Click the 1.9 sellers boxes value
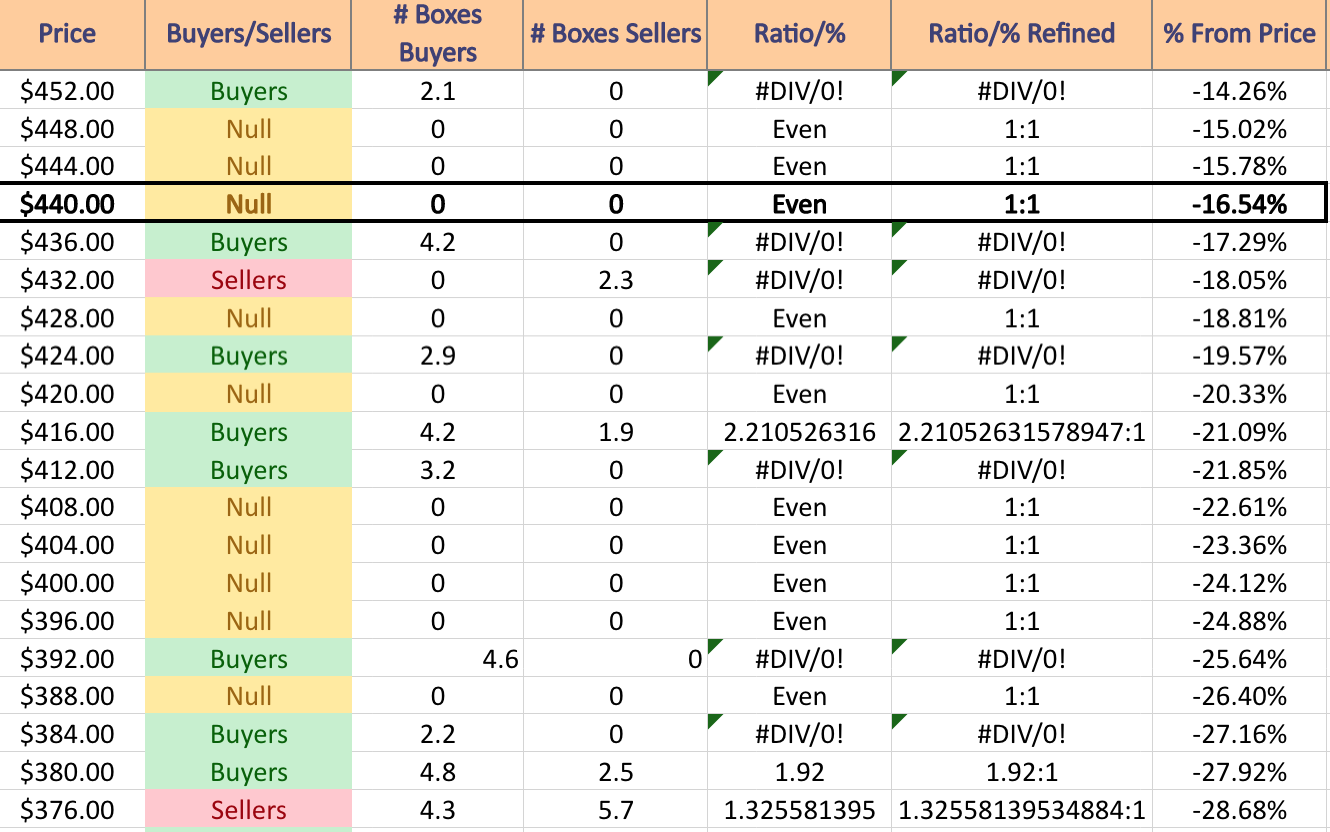 (x=615, y=432)
